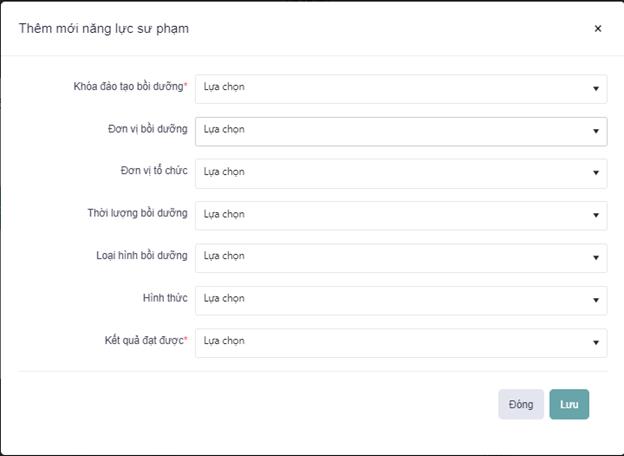This screenshot has height=456, width=624.
Task: Close the dialog with the X icon
Action: [x=598, y=29]
